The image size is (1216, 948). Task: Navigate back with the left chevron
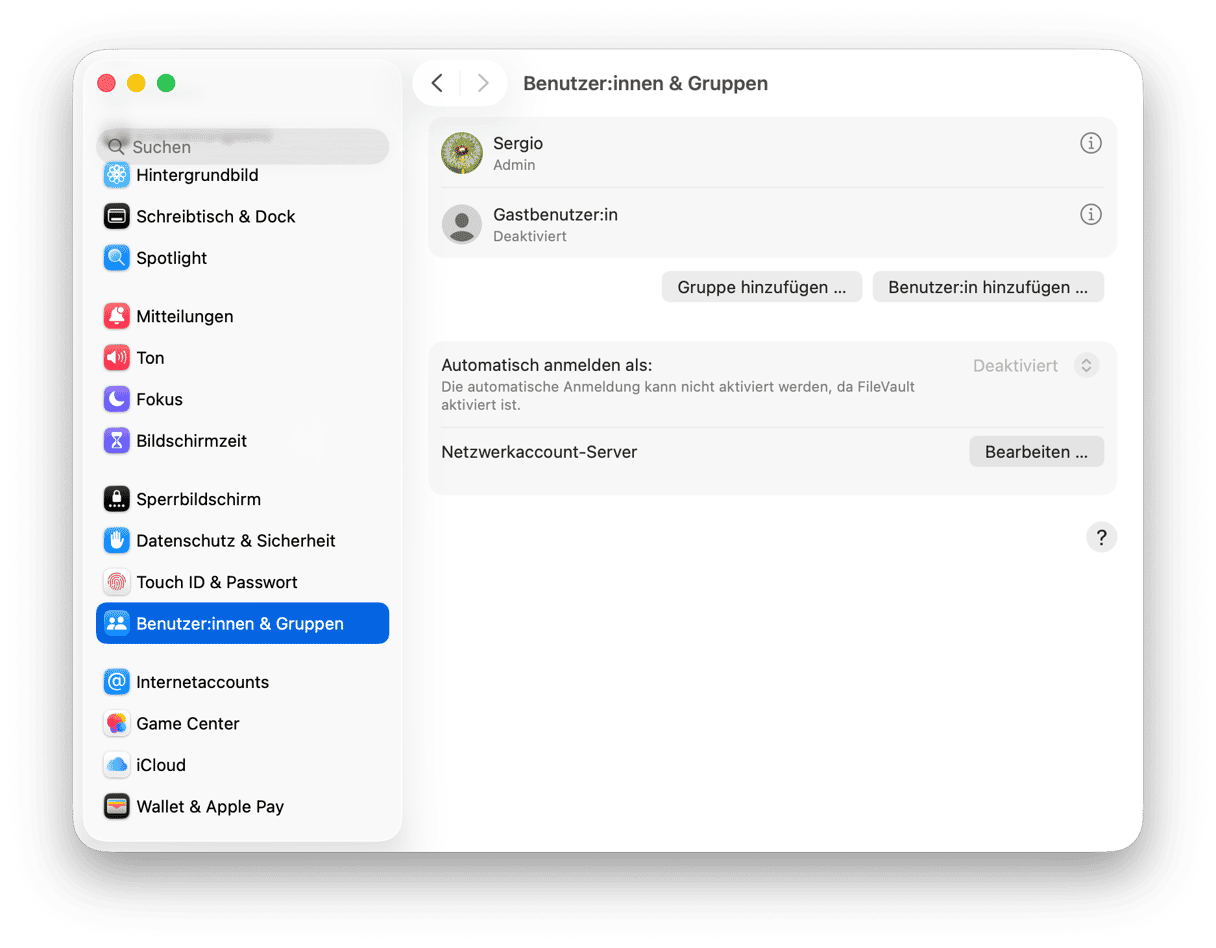tap(437, 83)
